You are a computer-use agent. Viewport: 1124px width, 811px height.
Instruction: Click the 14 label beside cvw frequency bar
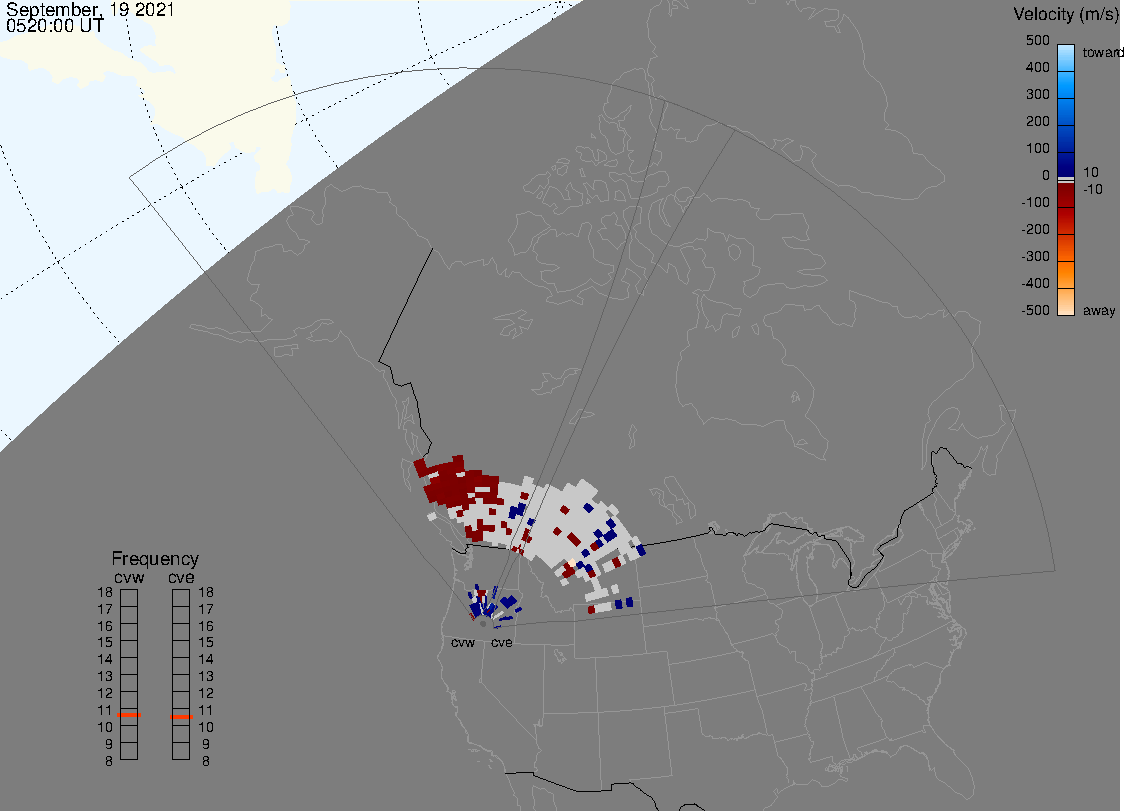click(x=105, y=660)
